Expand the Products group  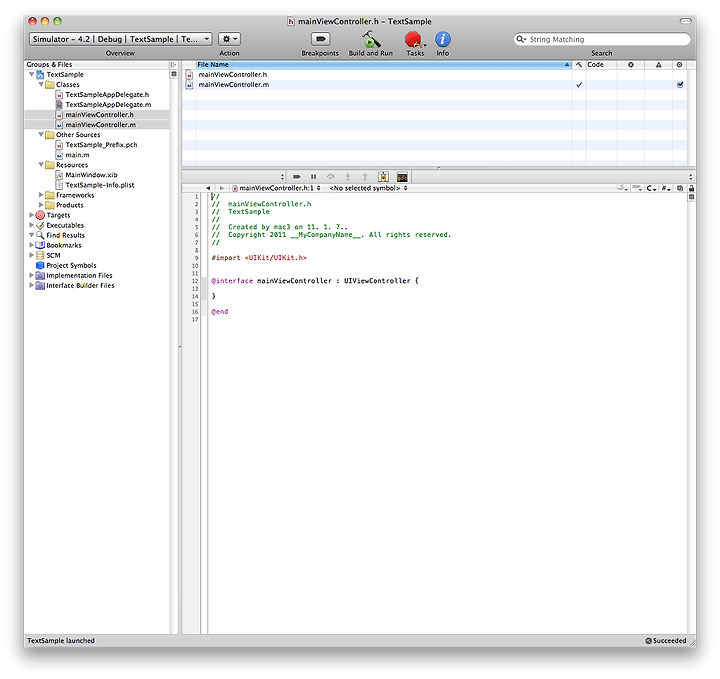pyautogui.click(x=41, y=205)
